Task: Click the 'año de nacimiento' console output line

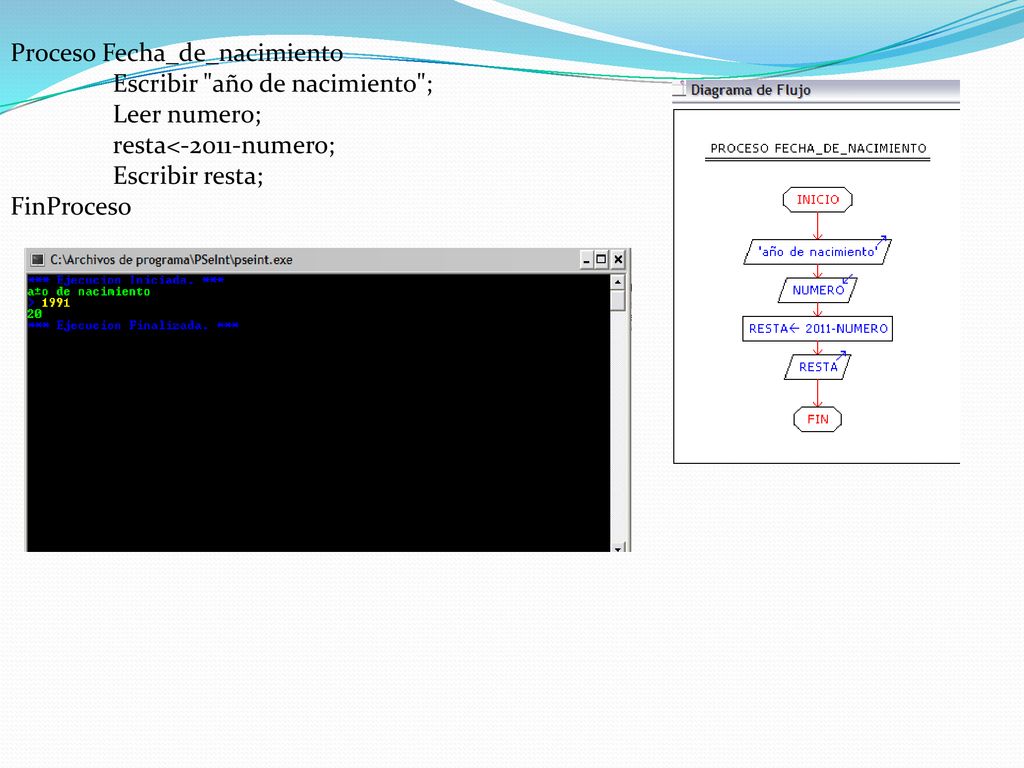Action: [89, 292]
